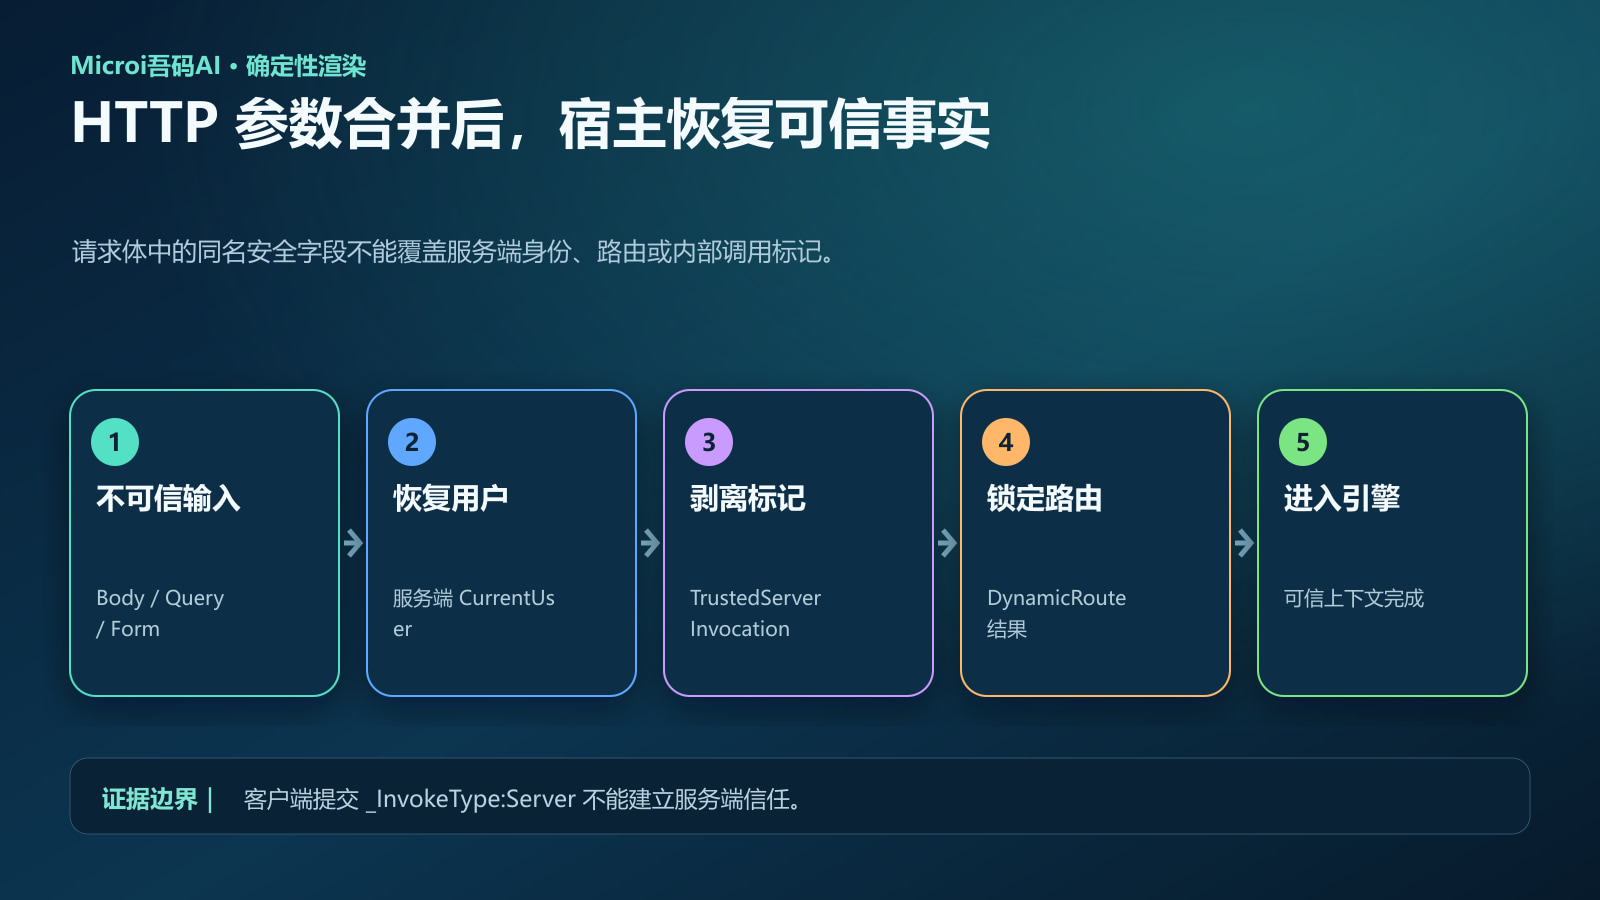Click the orange circle badge 4

tap(1006, 442)
